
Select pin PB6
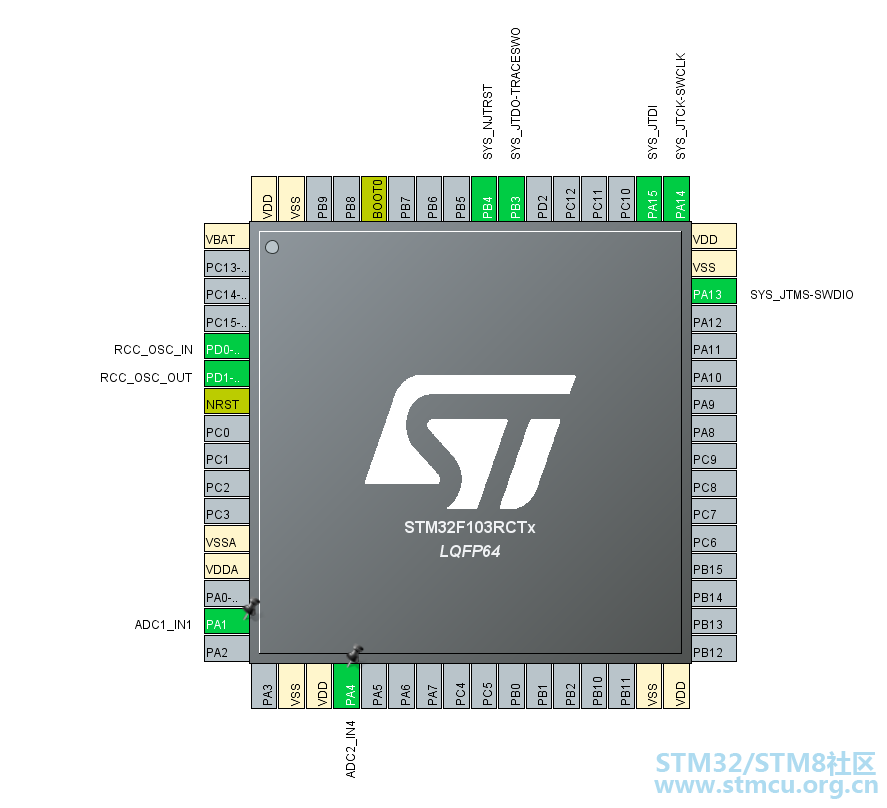coord(429,199)
